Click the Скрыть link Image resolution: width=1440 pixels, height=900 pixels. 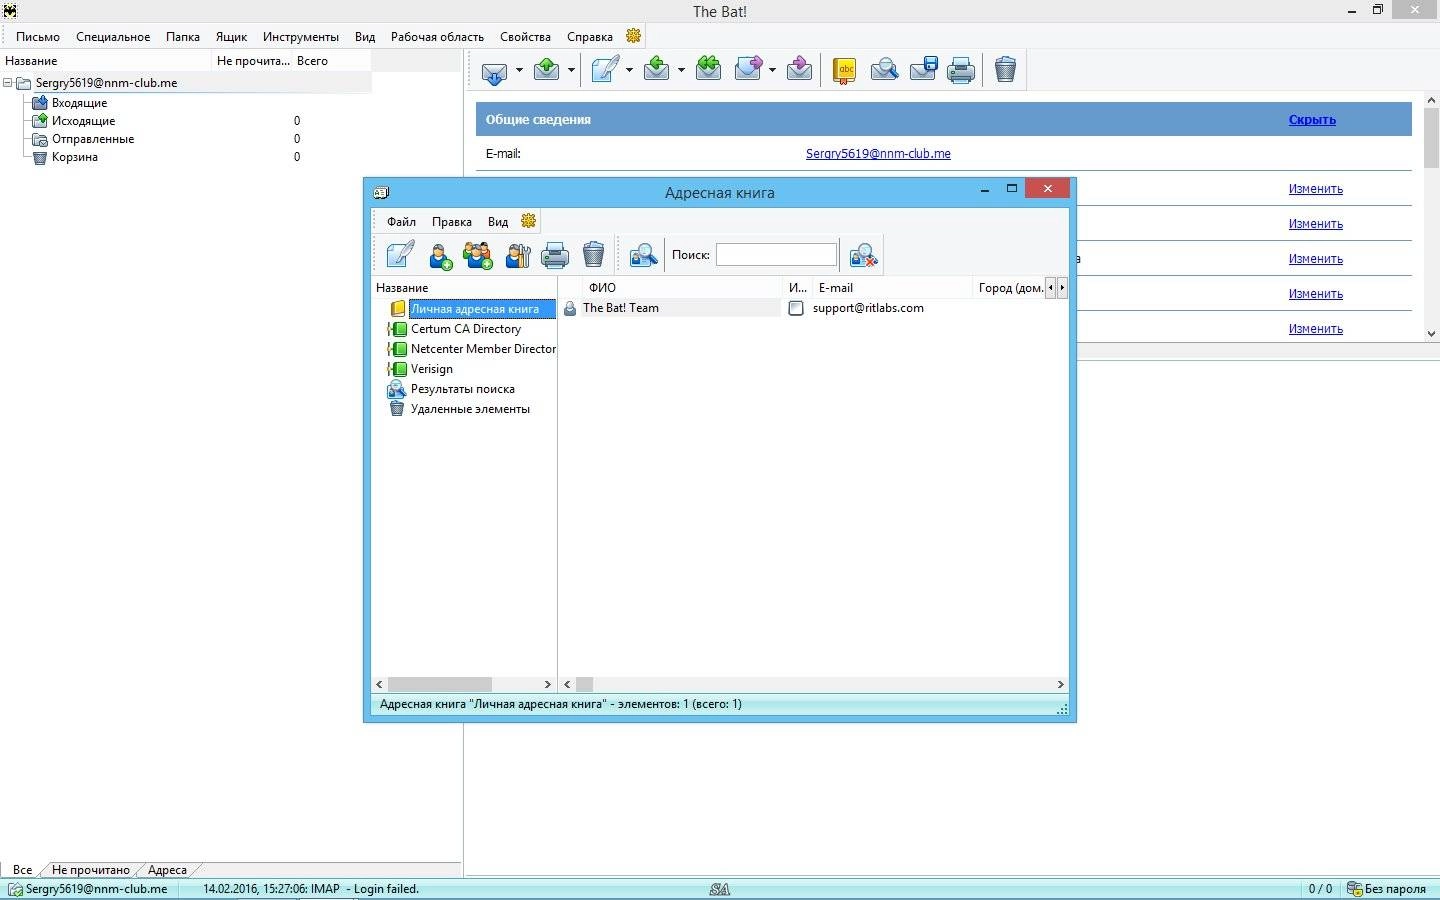(x=1312, y=120)
